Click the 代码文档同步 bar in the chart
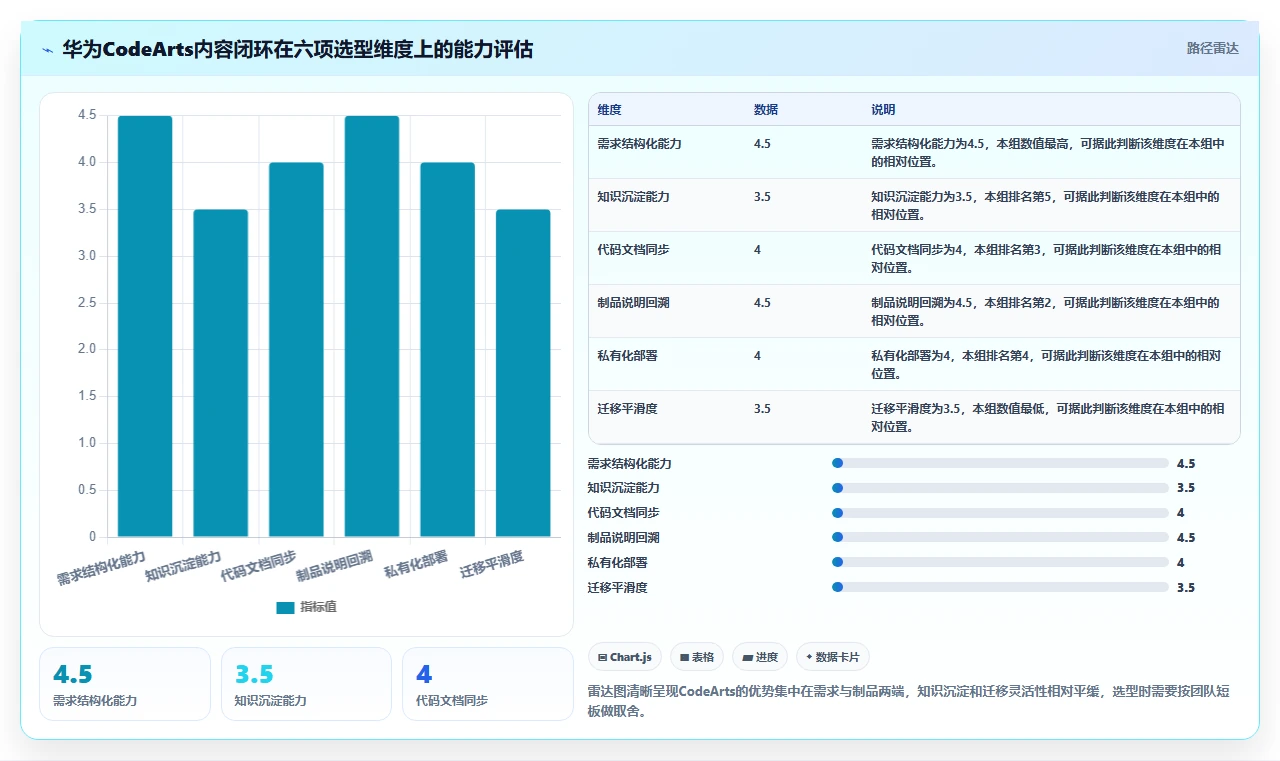The image size is (1280, 761). pos(296,349)
